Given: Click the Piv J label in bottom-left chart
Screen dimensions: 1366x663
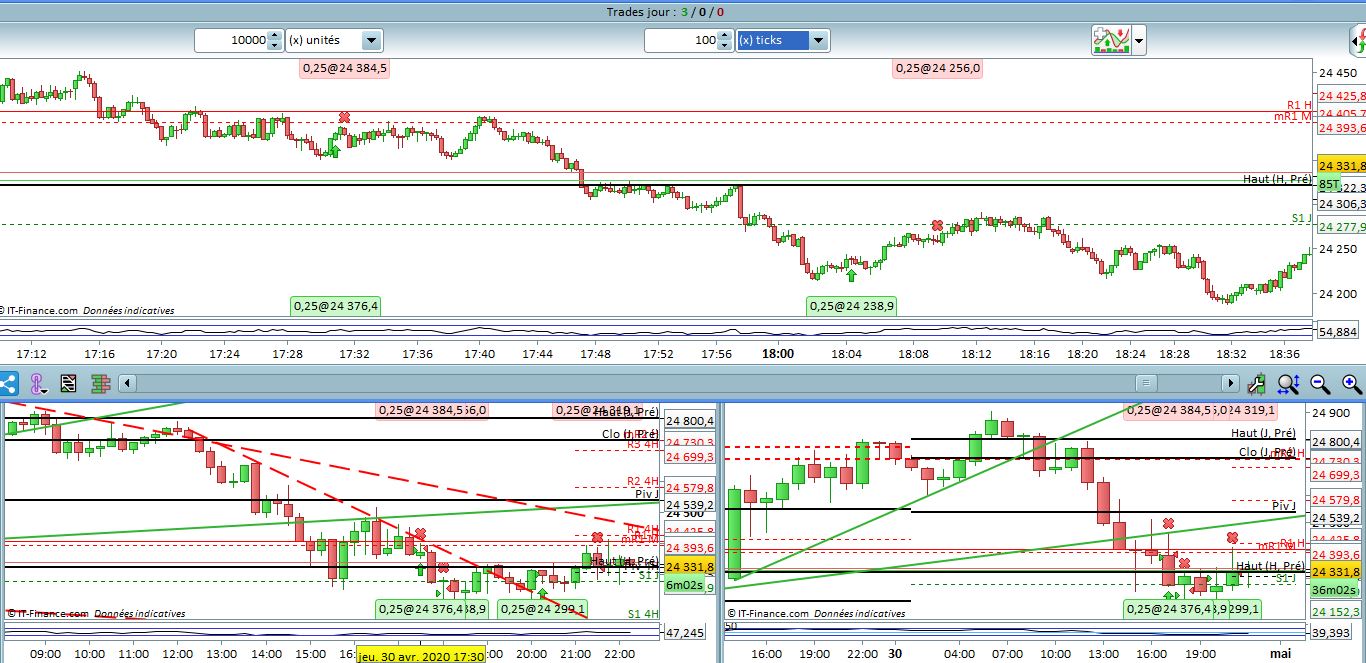Looking at the screenshot, I should point(647,494).
